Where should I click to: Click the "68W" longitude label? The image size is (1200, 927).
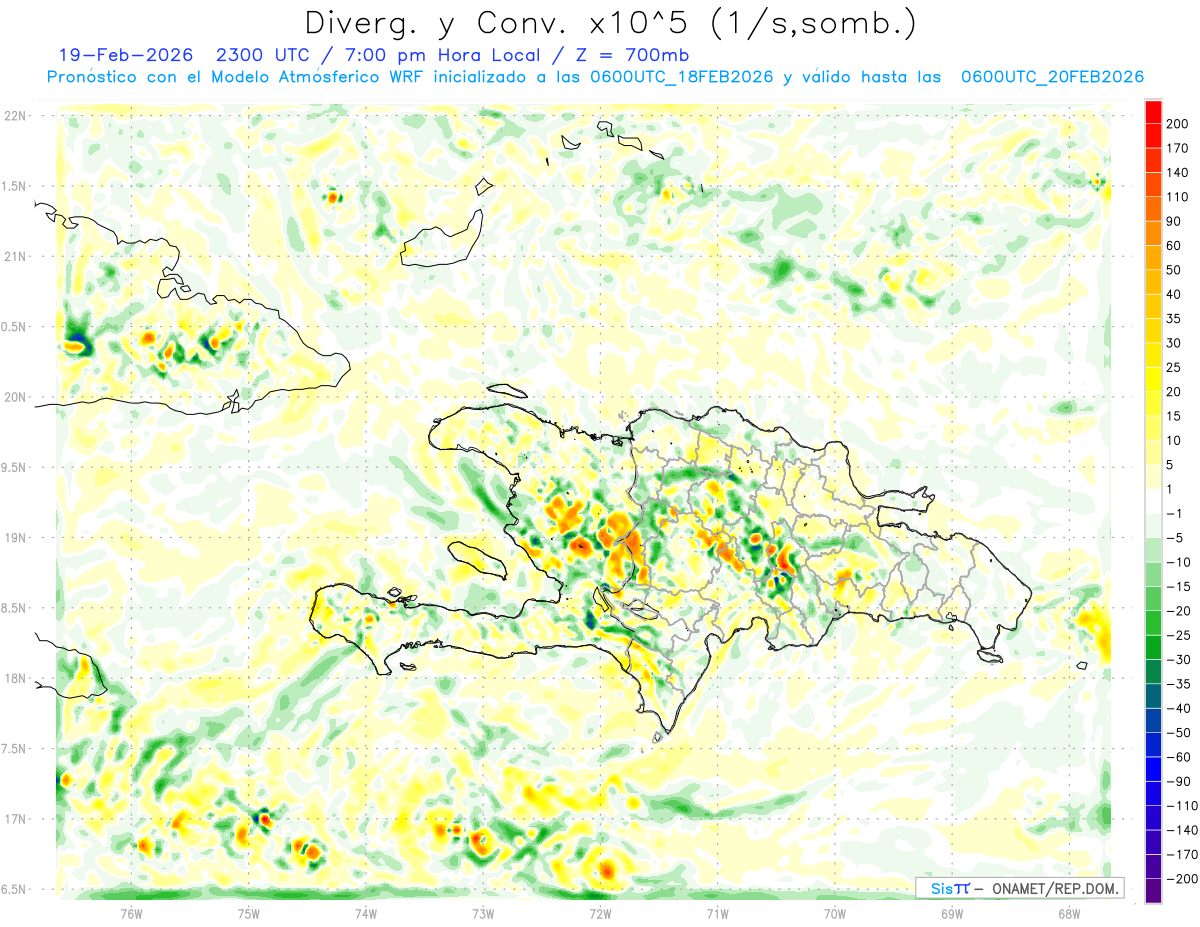click(1069, 913)
